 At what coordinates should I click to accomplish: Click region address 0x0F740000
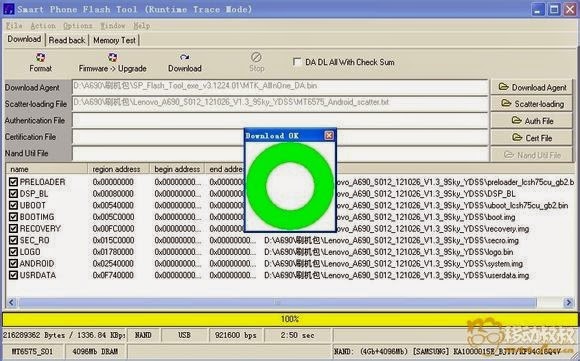click(x=113, y=275)
